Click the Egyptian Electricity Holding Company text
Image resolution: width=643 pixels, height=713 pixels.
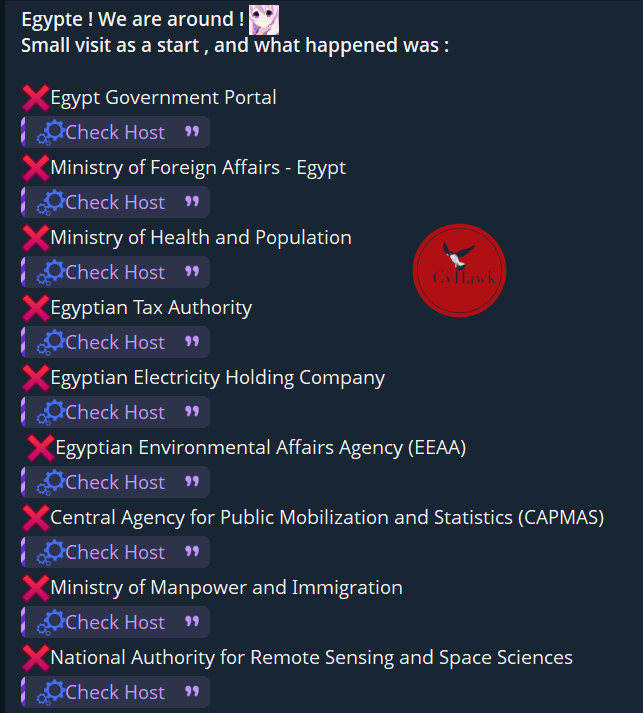click(x=217, y=378)
